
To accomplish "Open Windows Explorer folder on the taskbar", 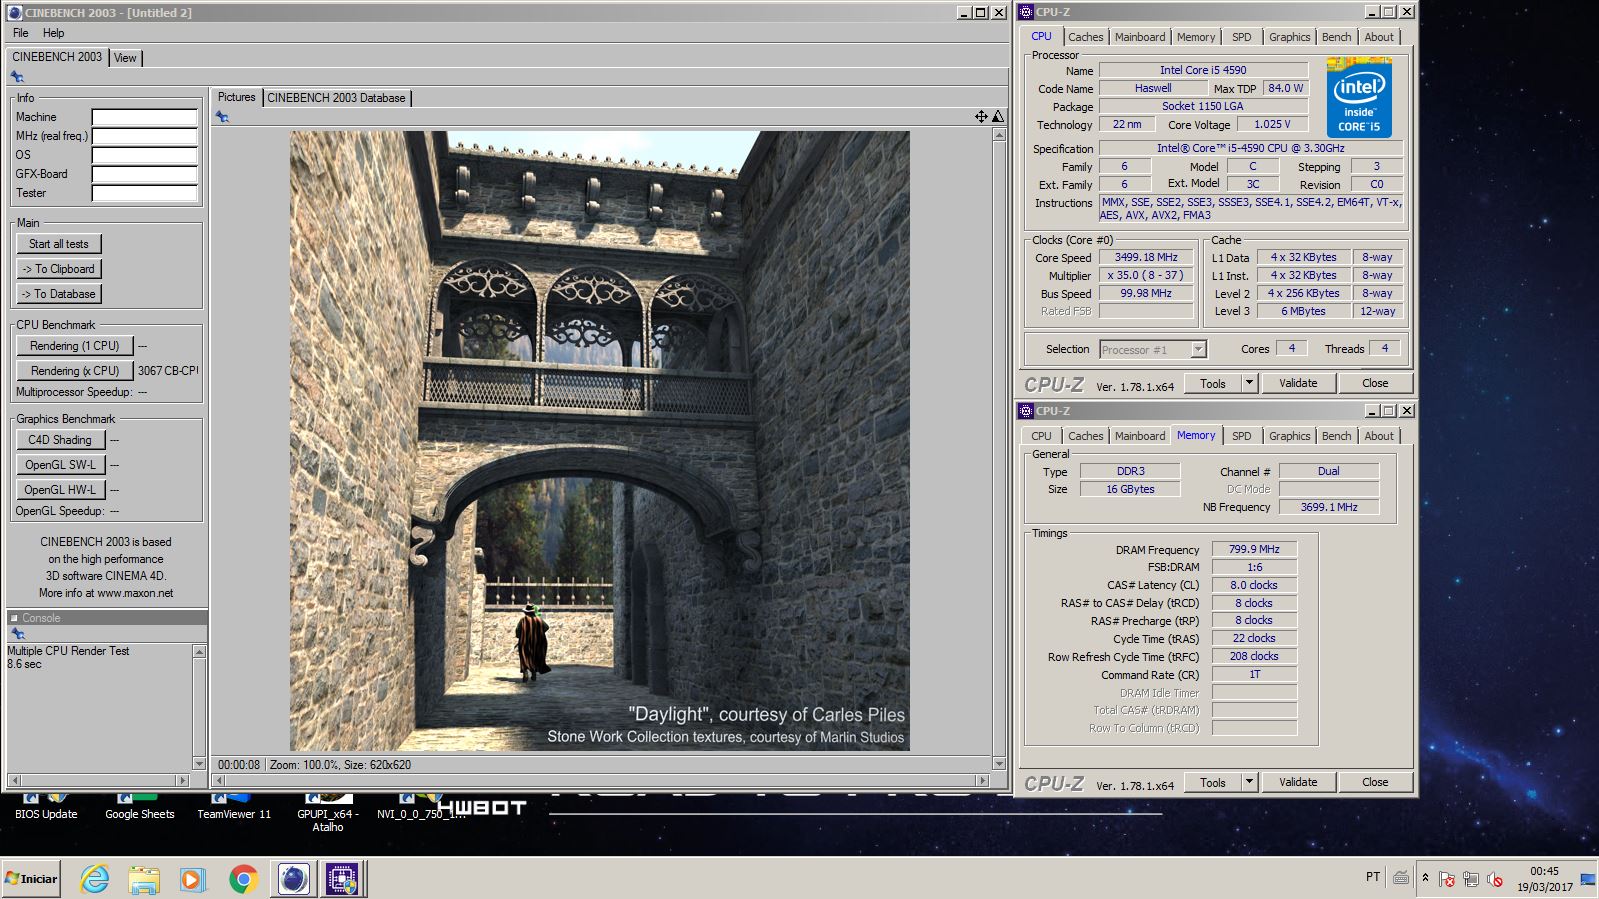I will tap(144, 879).
